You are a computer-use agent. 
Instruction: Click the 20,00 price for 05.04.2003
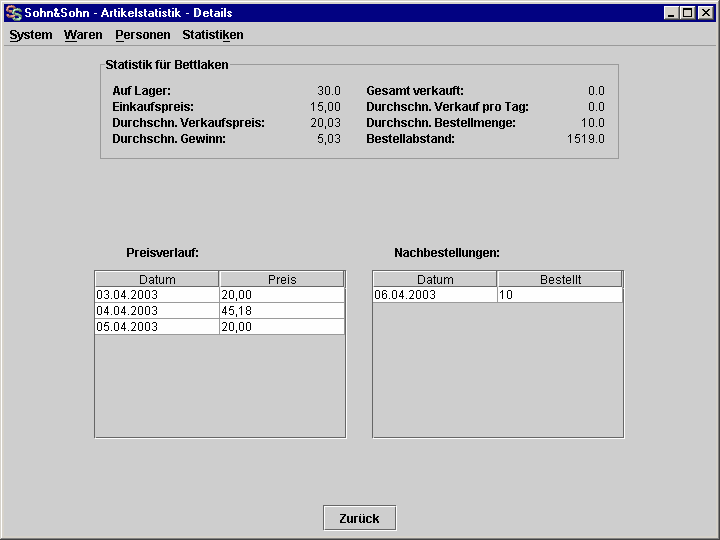coord(282,327)
